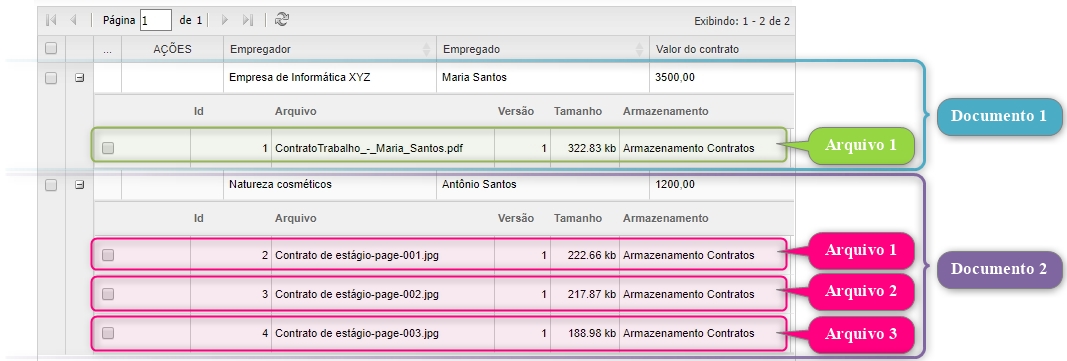The image size is (1067, 361).
Task: Toggle select-all checkbox in header
Action: (x=51, y=48)
